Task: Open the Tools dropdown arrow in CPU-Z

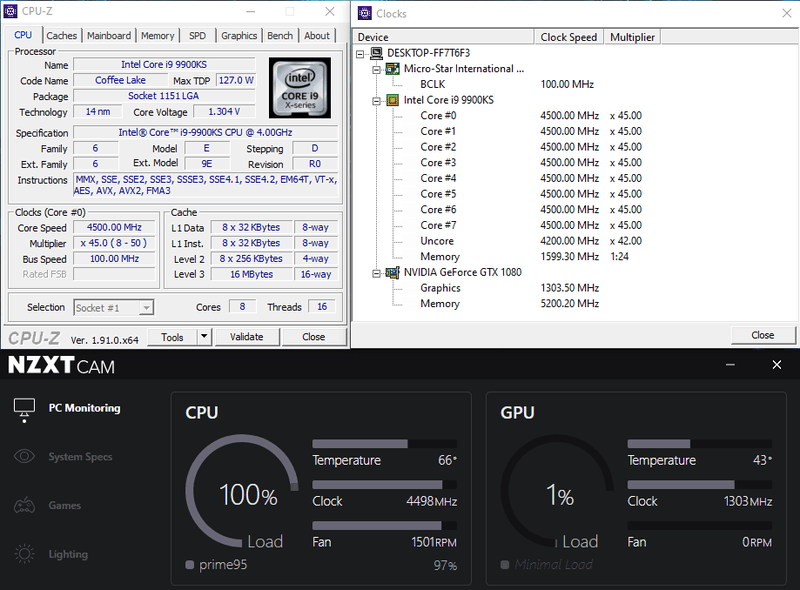Action: [x=204, y=337]
